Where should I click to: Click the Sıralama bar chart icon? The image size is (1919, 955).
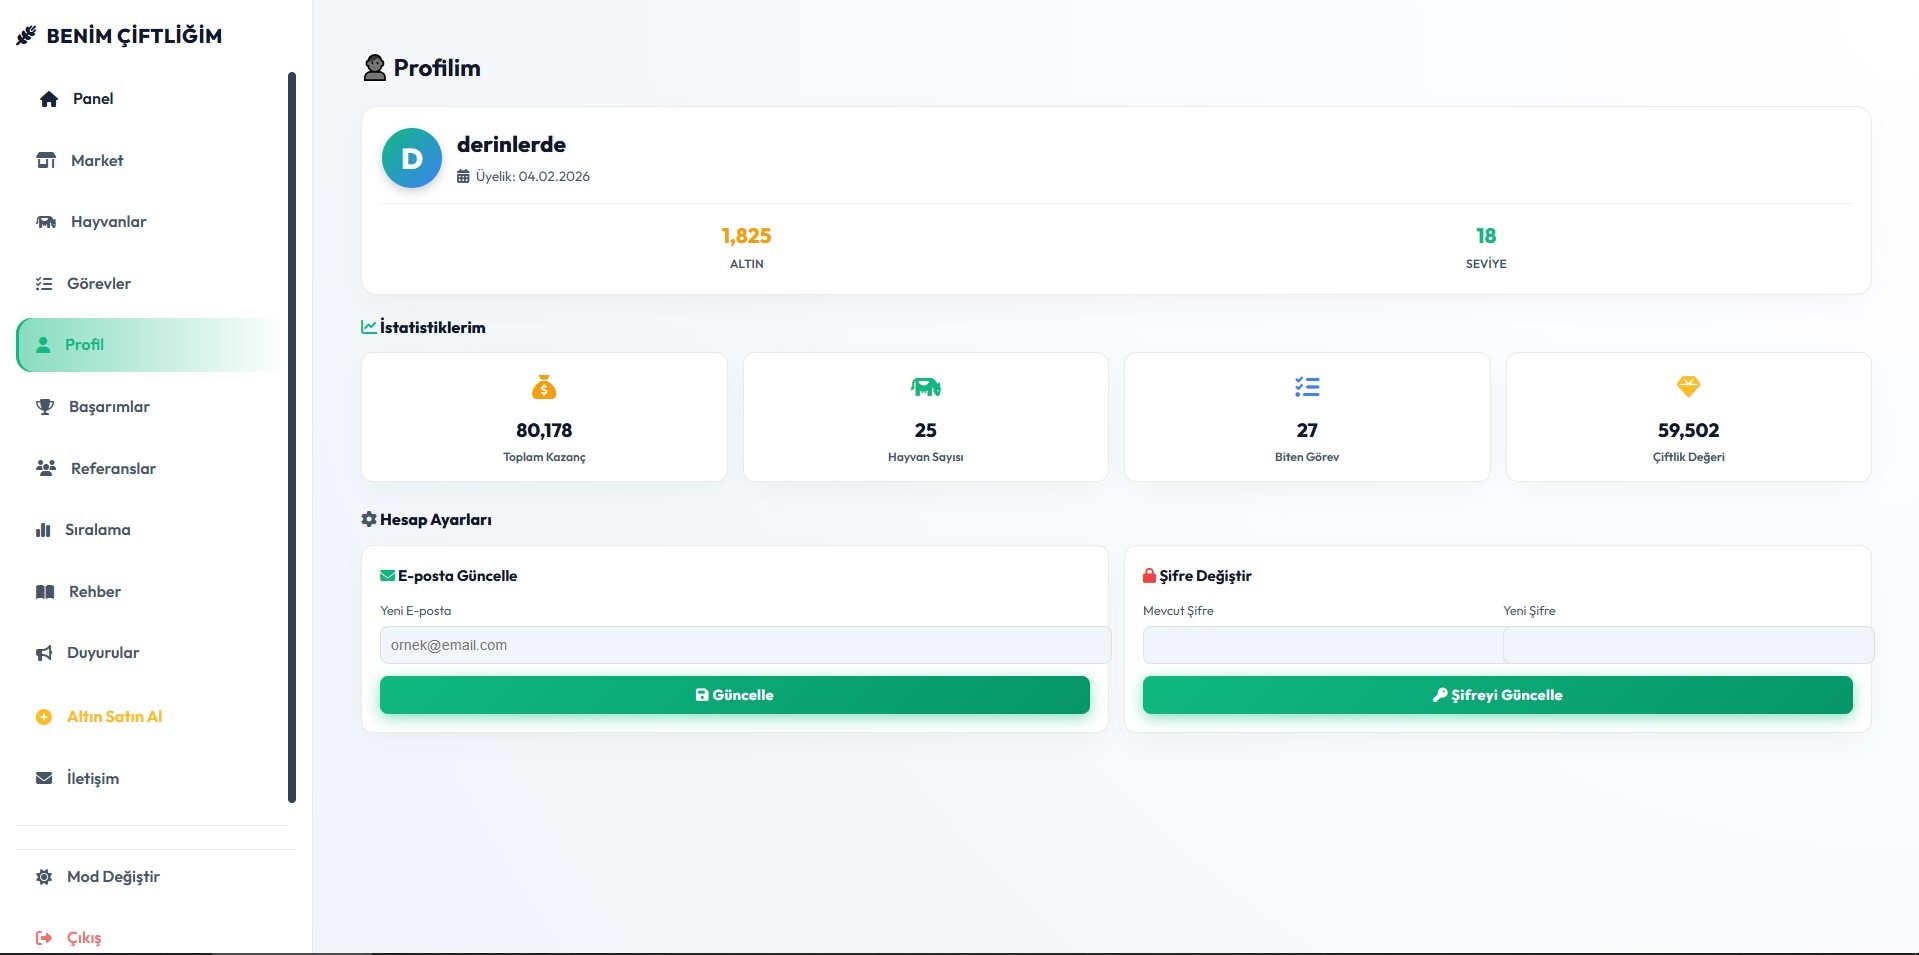pos(43,530)
